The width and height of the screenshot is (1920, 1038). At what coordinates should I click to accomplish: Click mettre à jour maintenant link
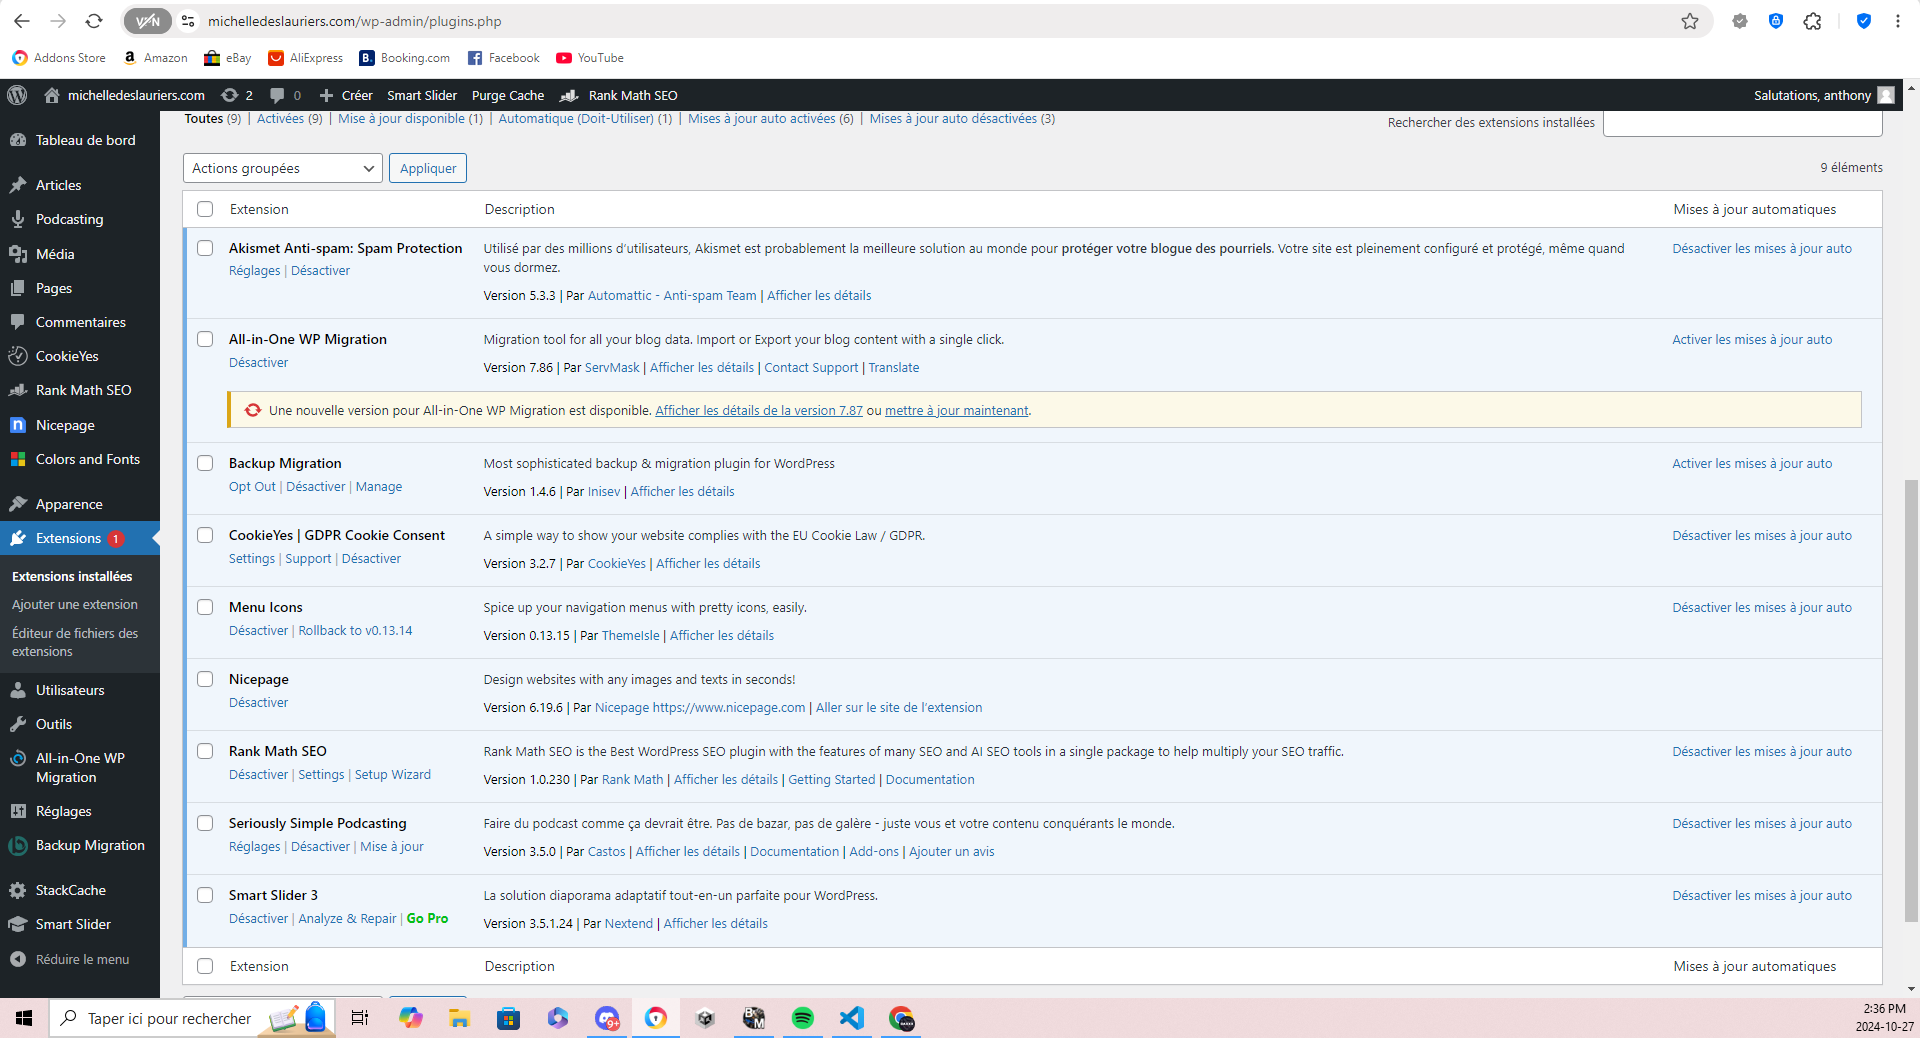pyautogui.click(x=956, y=410)
